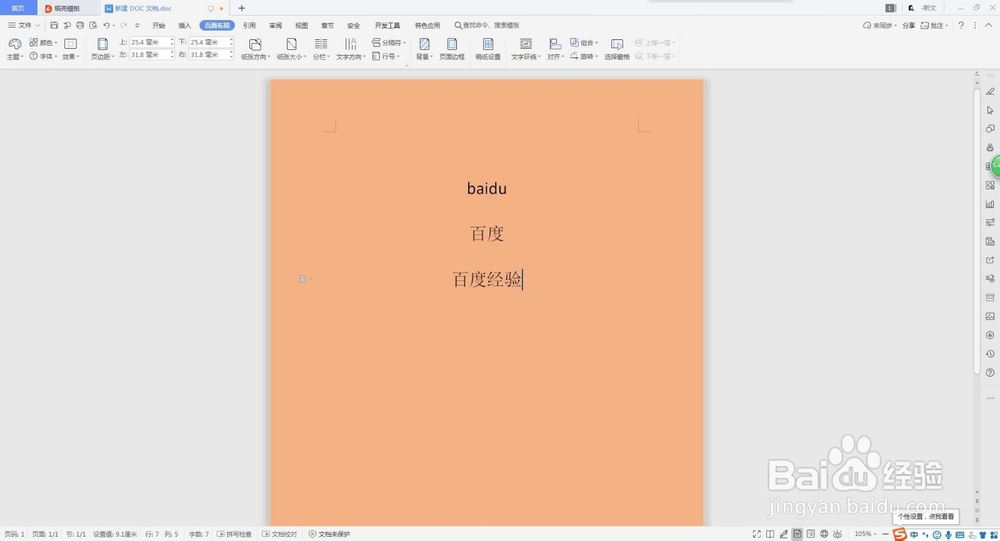1000x541 pixels.
Task: Click the Print Preview magnifier icon
Action: pos(93,26)
